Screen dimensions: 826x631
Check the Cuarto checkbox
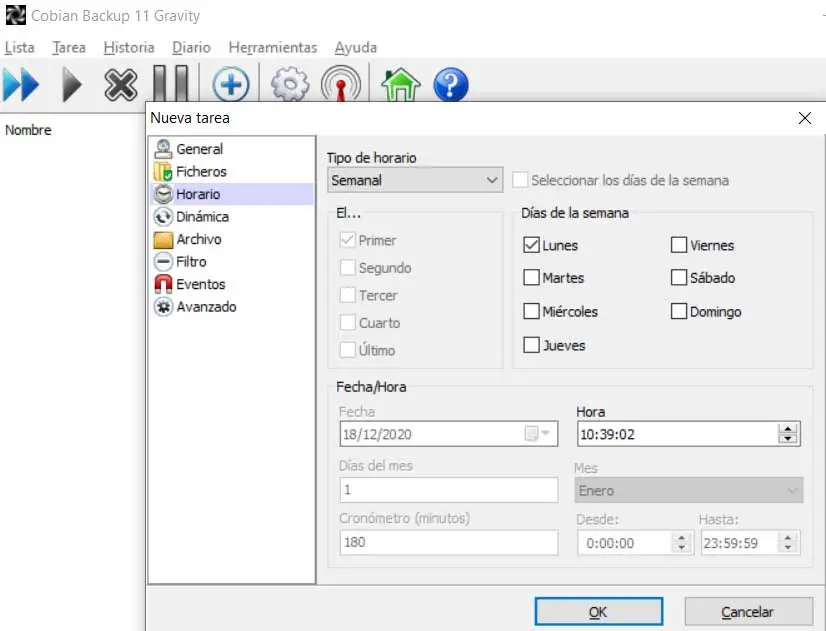(348, 322)
